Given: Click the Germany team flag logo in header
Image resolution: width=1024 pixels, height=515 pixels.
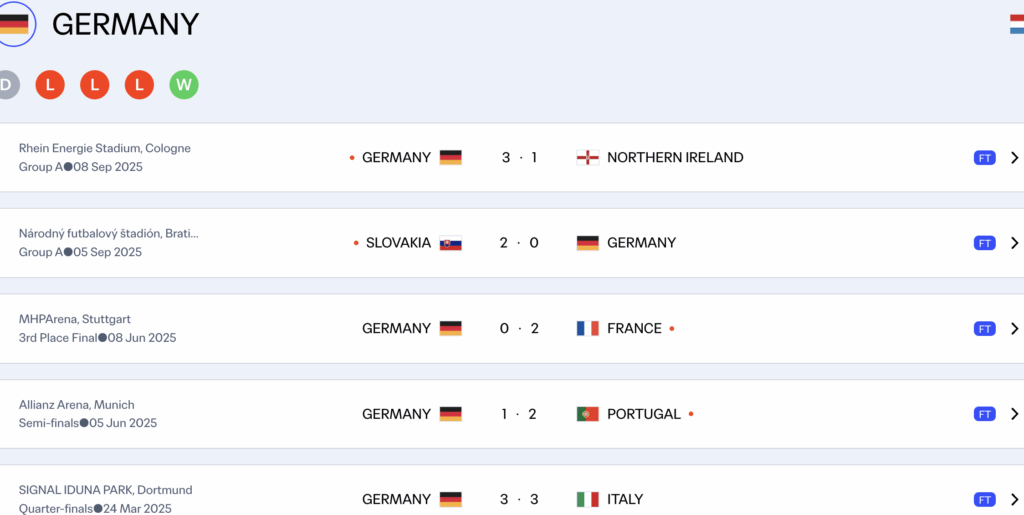Looking at the screenshot, I should point(13,24).
